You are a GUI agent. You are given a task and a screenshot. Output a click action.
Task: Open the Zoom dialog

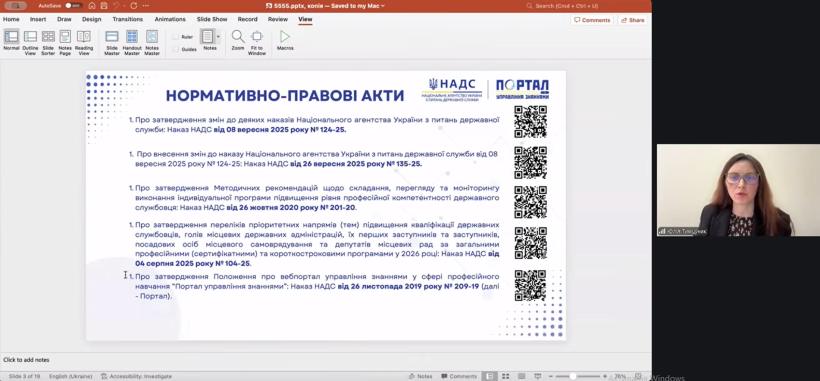(238, 40)
